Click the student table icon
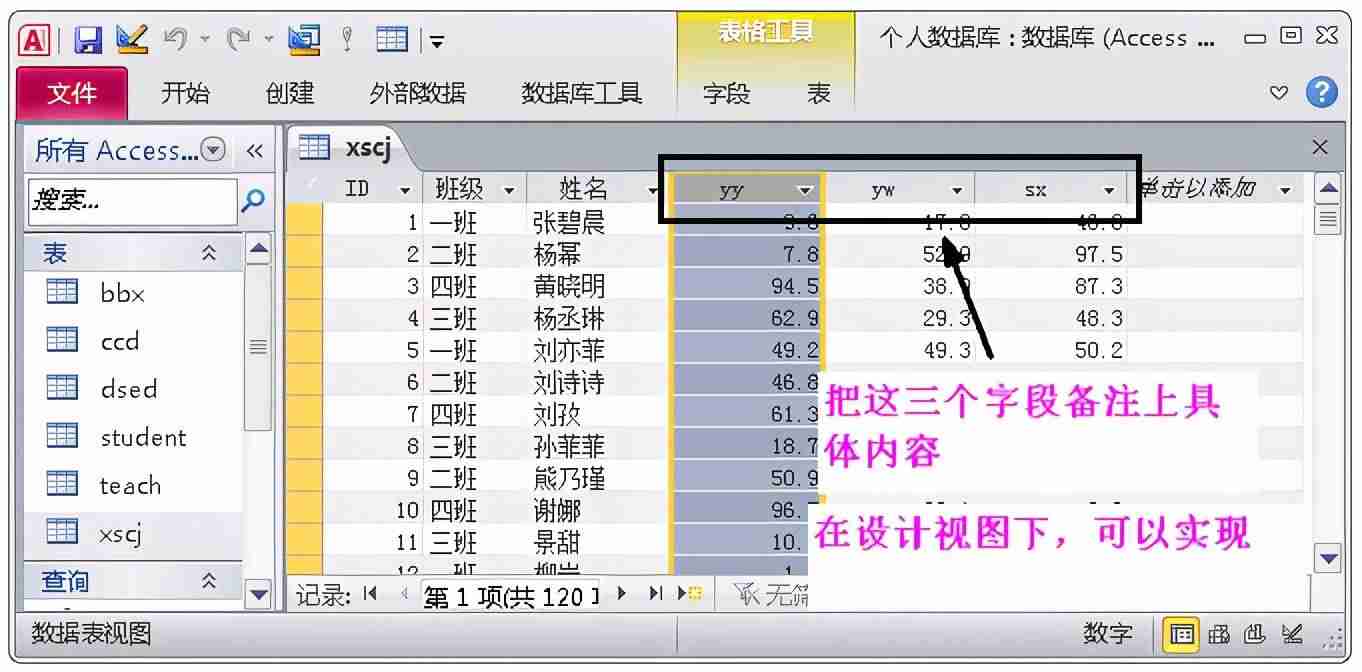This screenshot has width=1362, height=672. tap(62, 436)
